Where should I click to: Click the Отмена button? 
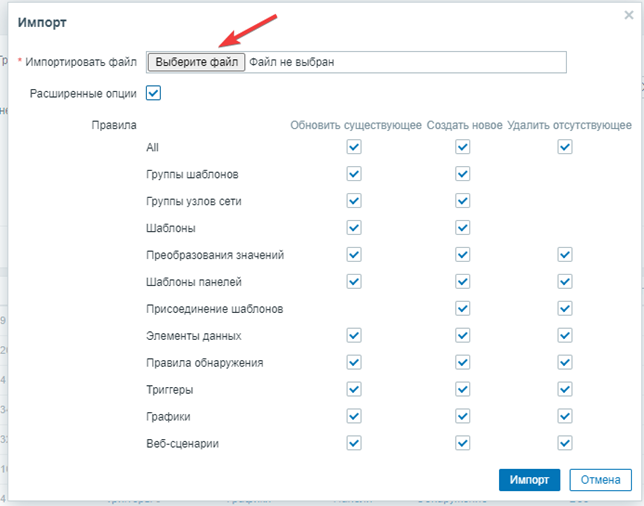(x=600, y=480)
